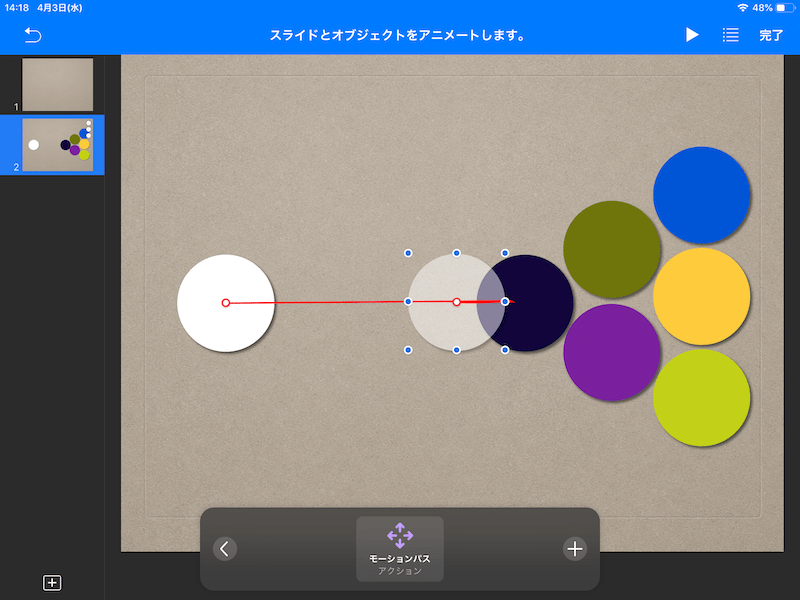Go back with the left chevron button
The height and width of the screenshot is (600, 800).
point(224,549)
